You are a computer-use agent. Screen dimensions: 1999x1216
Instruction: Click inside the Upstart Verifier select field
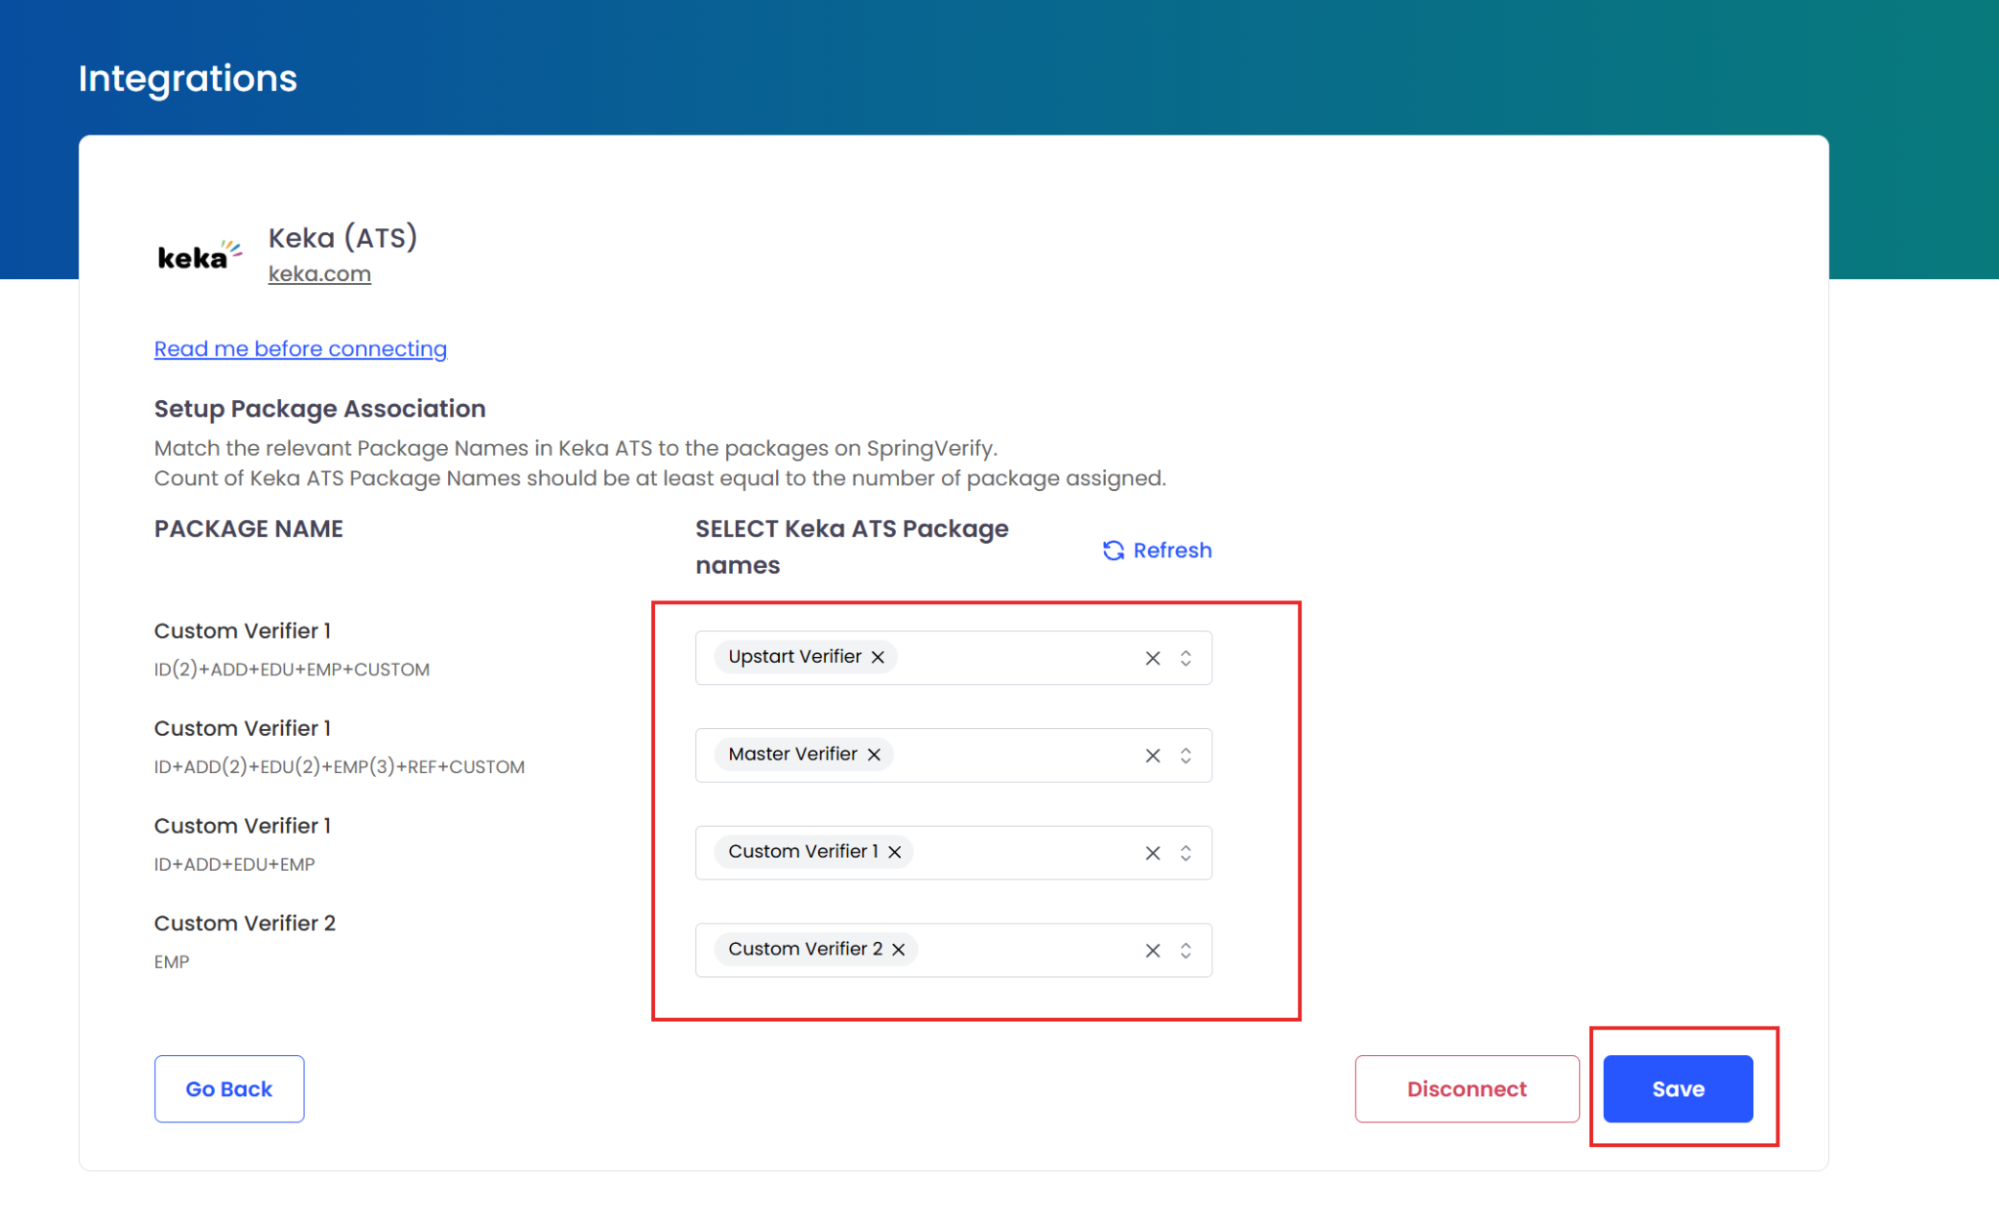[1010, 658]
